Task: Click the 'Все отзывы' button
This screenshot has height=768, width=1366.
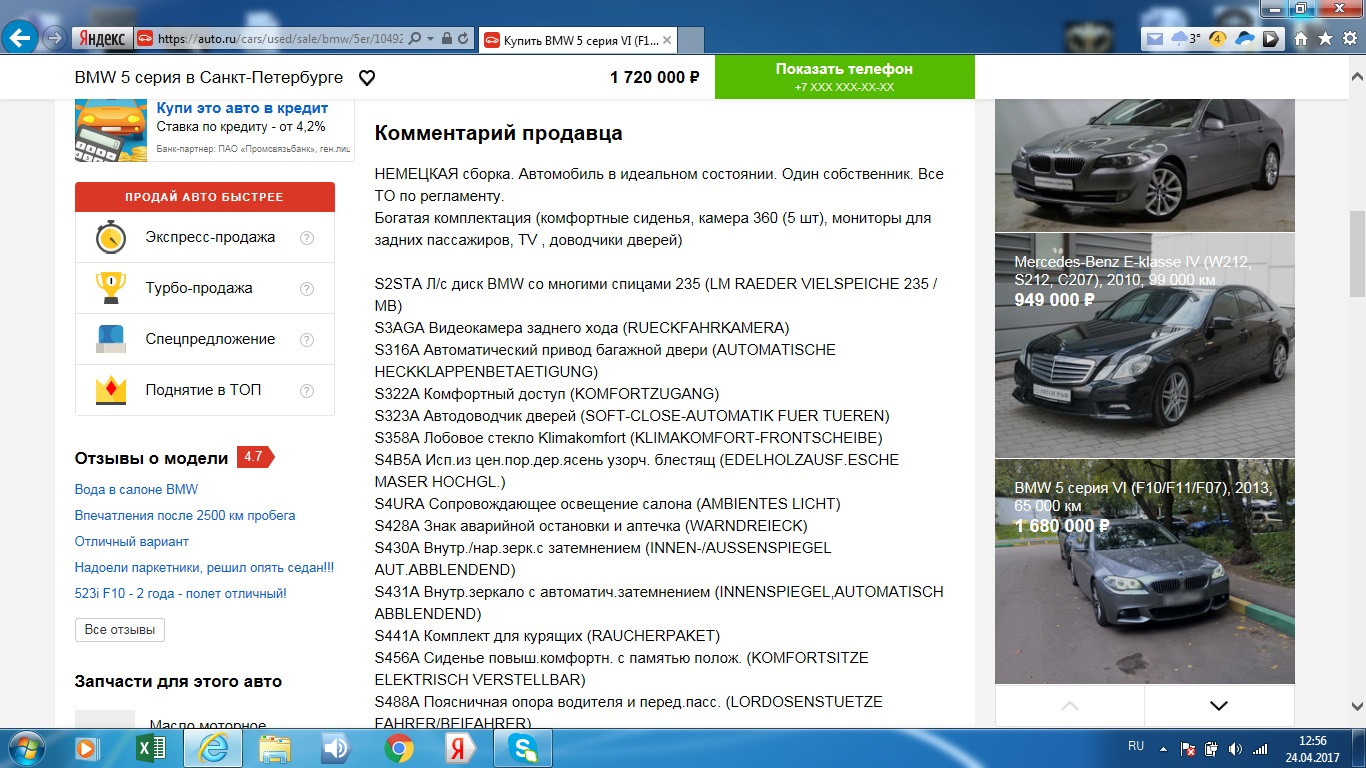Action: coord(120,630)
